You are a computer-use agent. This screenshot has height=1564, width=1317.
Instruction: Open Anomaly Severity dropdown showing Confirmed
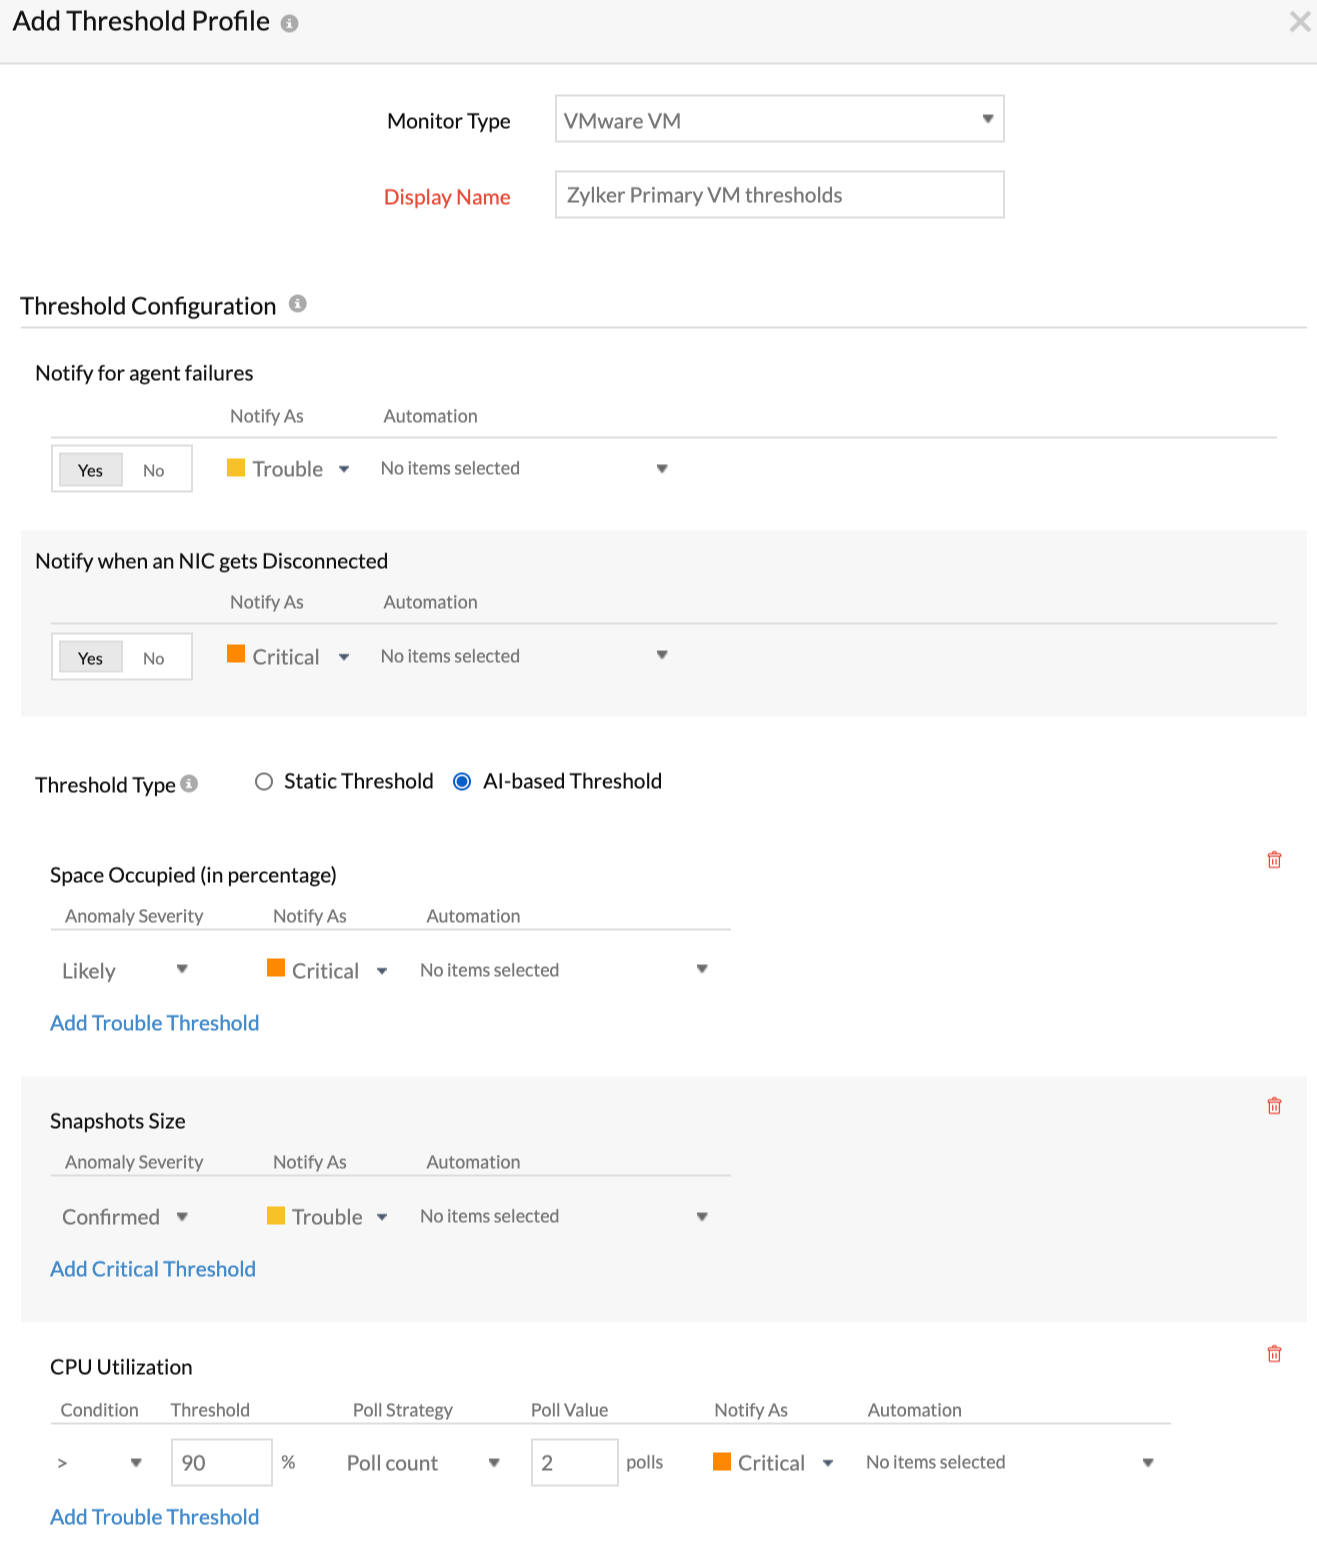click(x=125, y=1217)
